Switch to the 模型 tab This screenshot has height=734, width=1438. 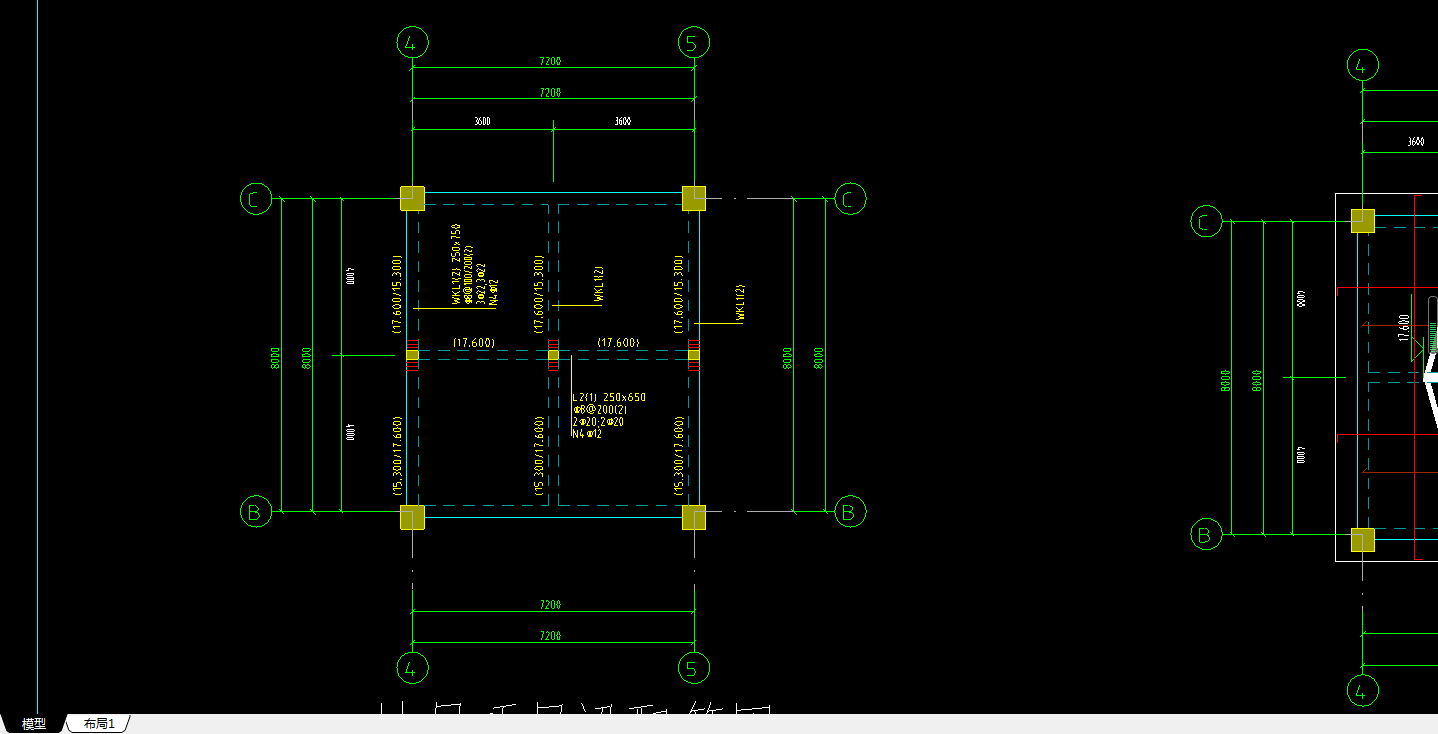[34, 724]
